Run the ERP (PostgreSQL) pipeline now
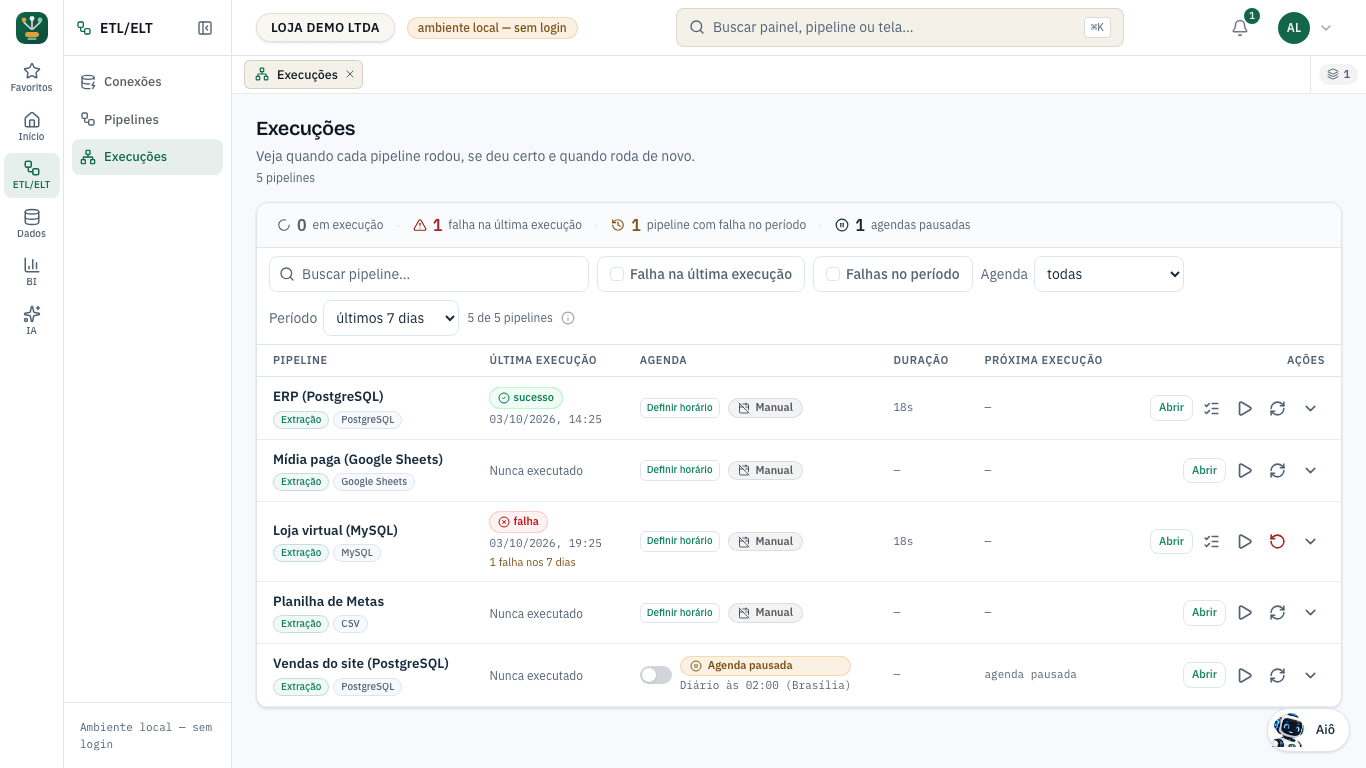This screenshot has height=768, width=1366. pos(1245,408)
